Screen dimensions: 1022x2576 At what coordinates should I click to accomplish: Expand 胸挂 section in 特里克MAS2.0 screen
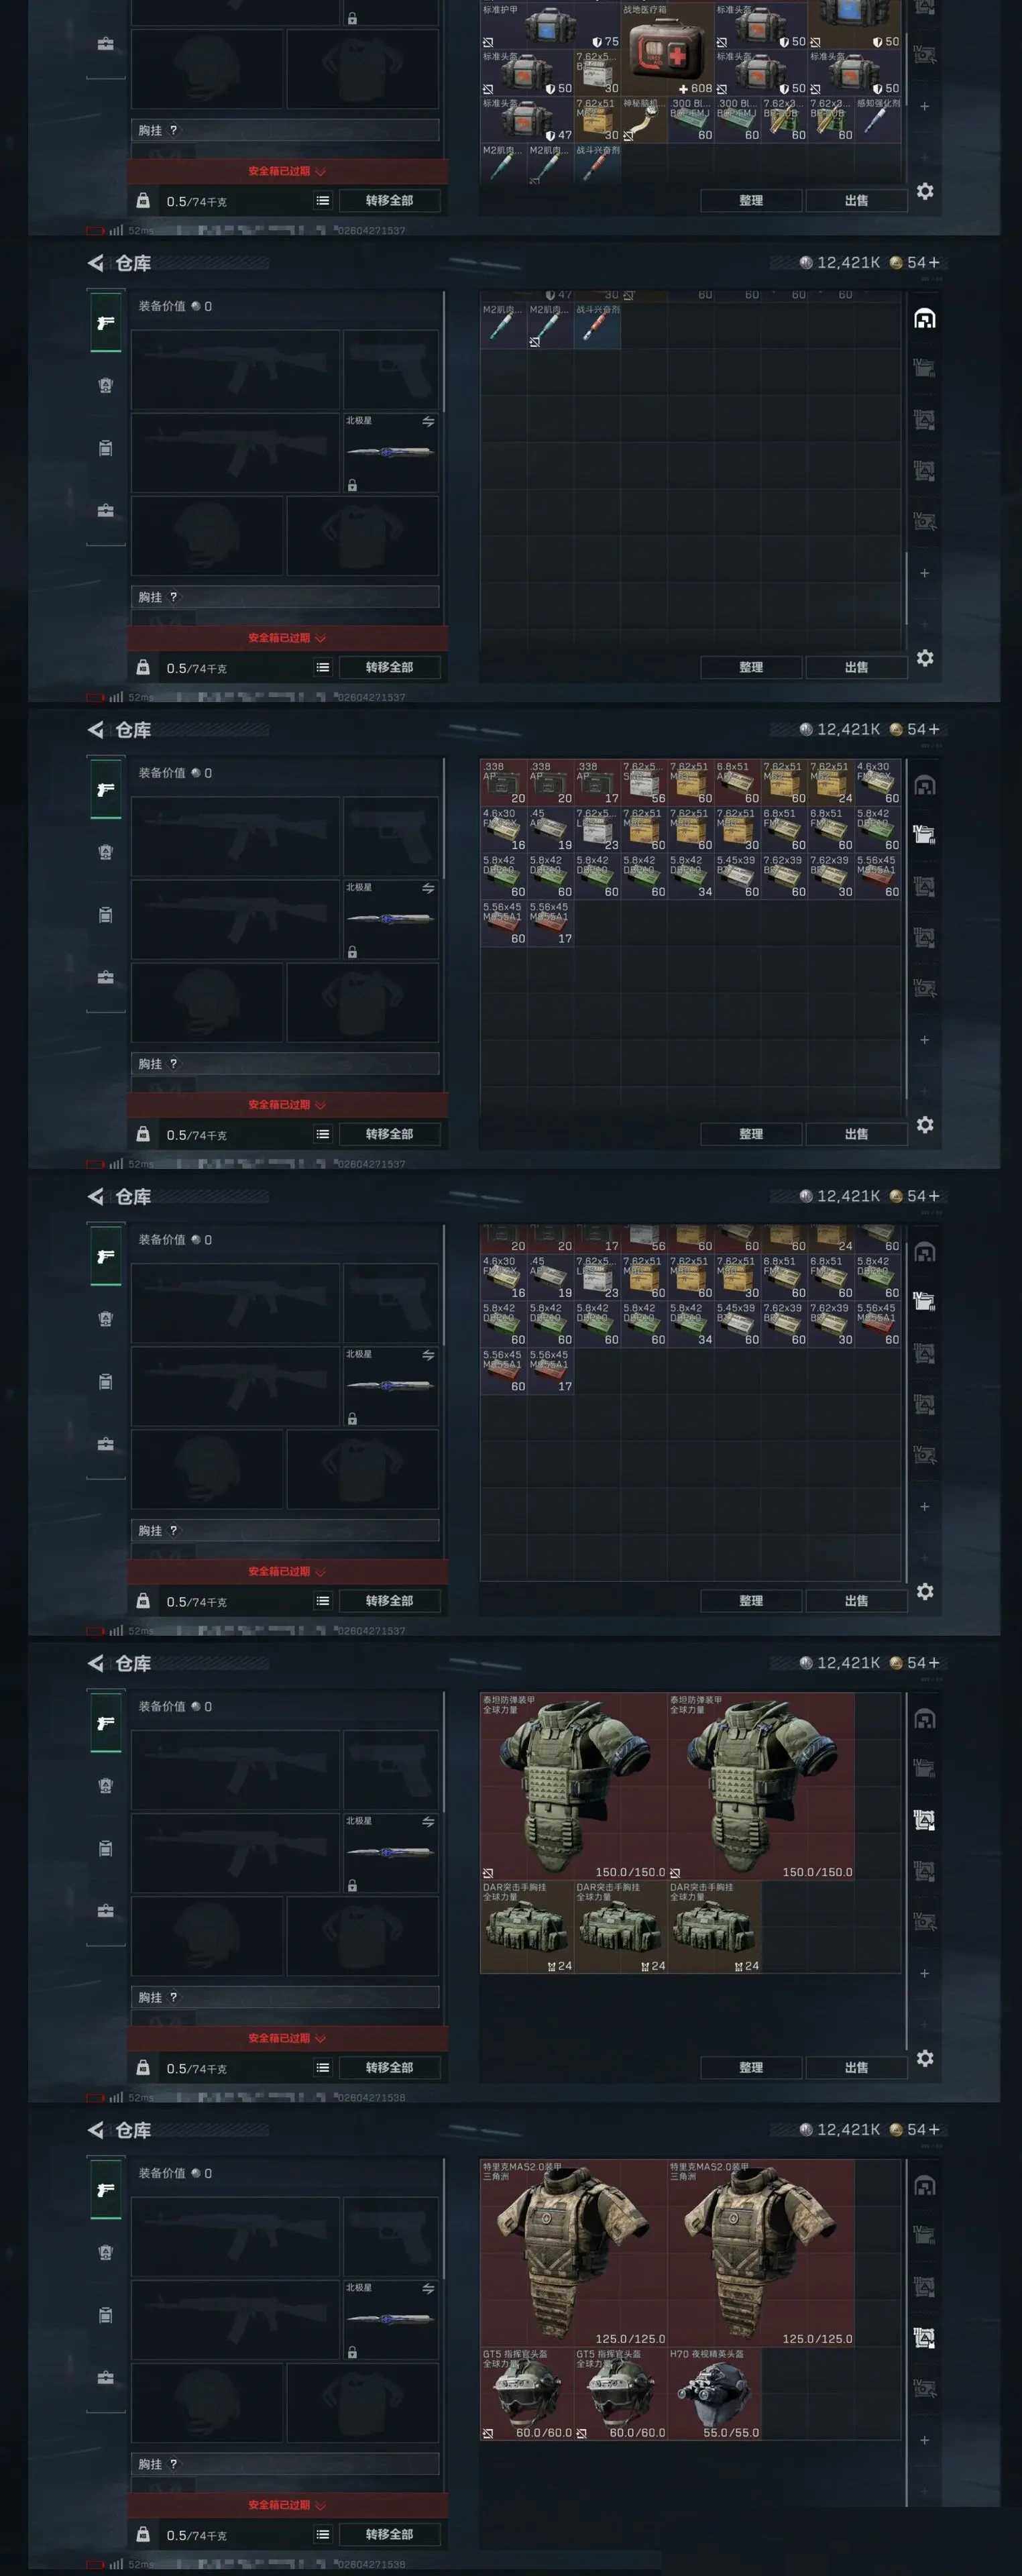point(285,2464)
